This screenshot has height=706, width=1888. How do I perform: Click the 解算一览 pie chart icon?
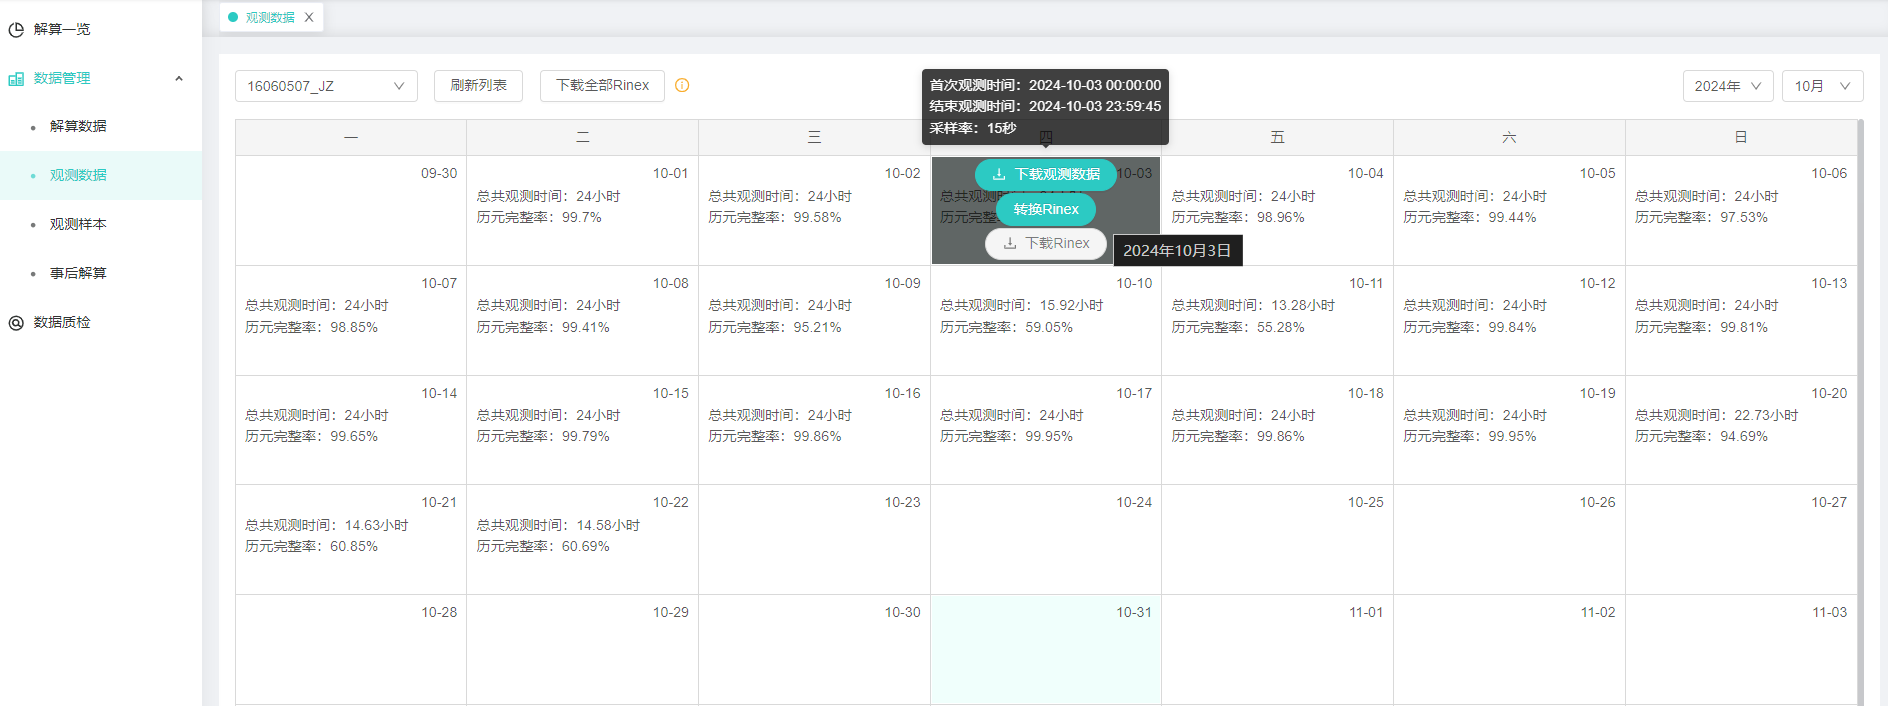(16, 30)
